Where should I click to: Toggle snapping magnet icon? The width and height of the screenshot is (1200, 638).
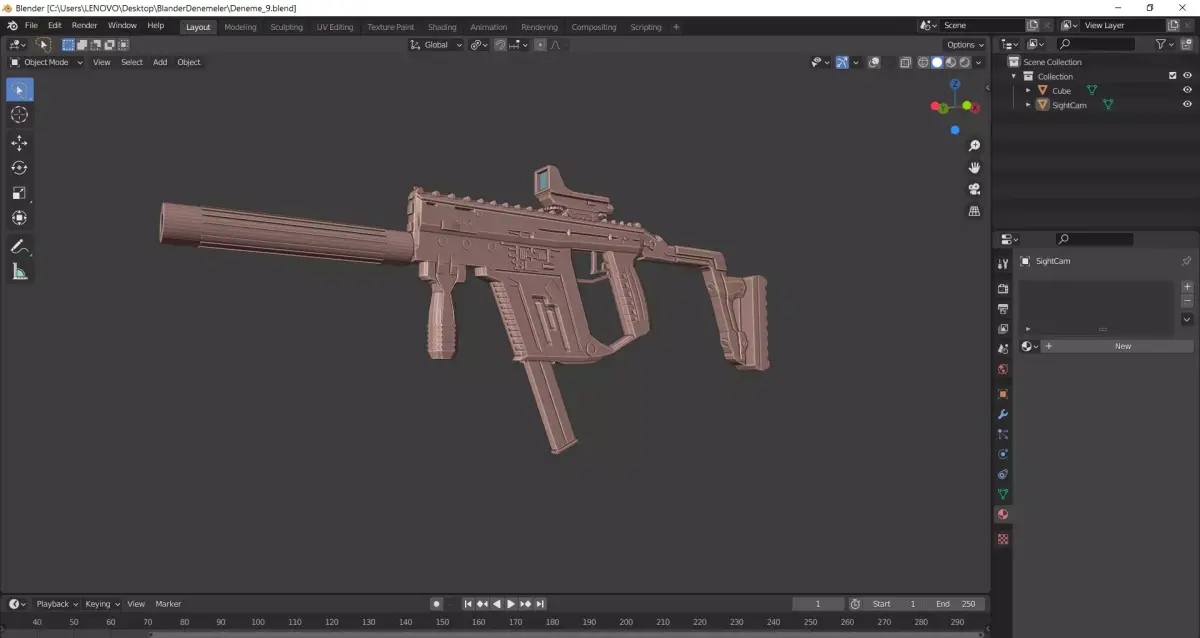click(x=500, y=45)
